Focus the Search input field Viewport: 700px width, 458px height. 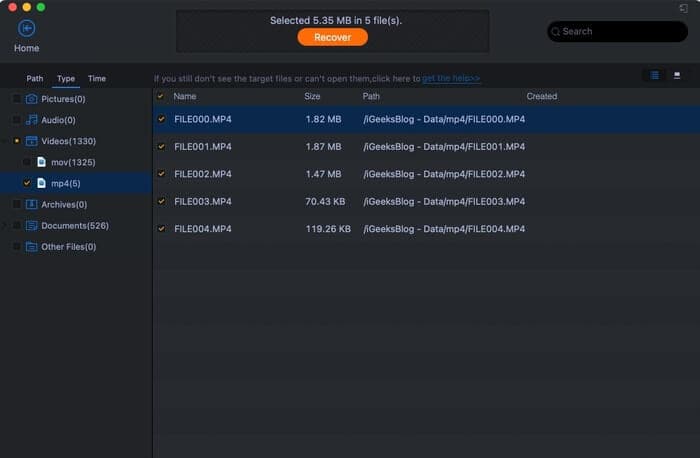tap(617, 31)
